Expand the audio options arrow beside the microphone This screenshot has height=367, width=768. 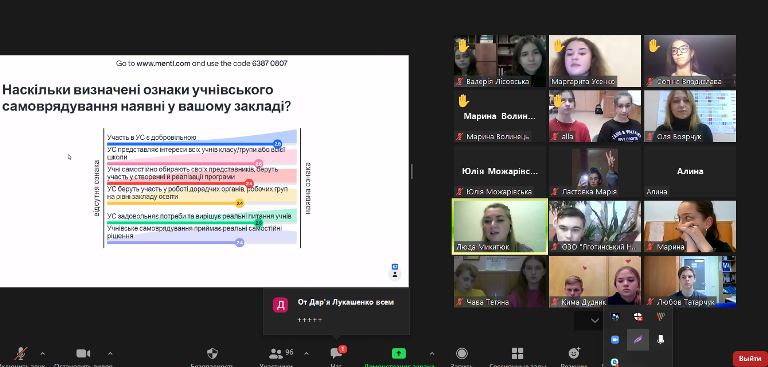click(x=43, y=353)
